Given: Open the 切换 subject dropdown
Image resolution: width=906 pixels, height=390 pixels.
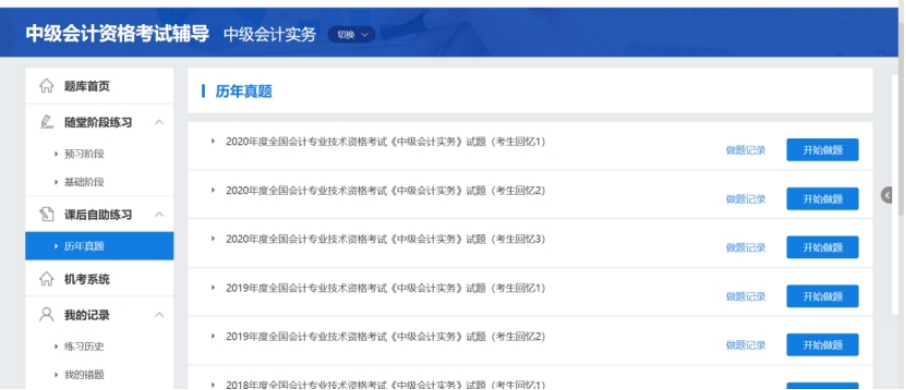Looking at the screenshot, I should pos(351,35).
